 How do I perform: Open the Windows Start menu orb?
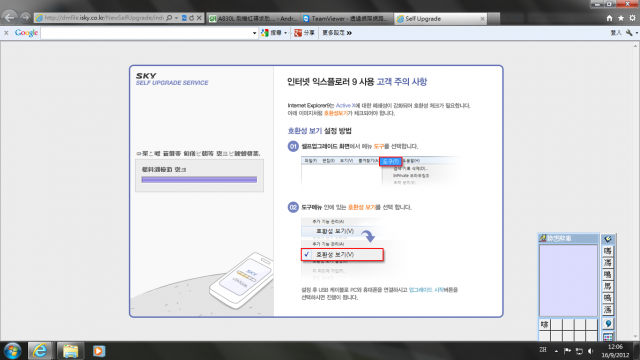coord(12,351)
